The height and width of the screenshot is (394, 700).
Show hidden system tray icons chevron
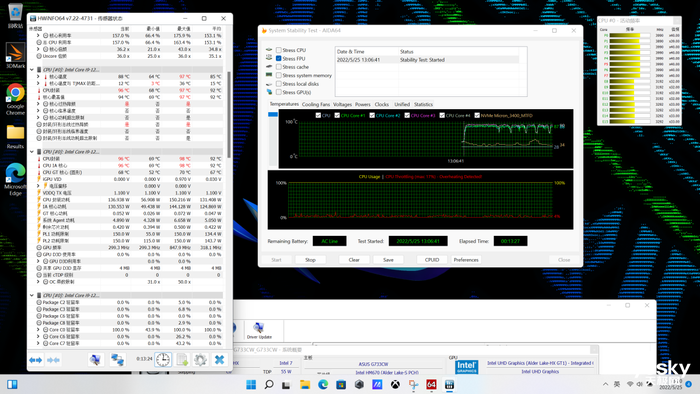(605, 384)
